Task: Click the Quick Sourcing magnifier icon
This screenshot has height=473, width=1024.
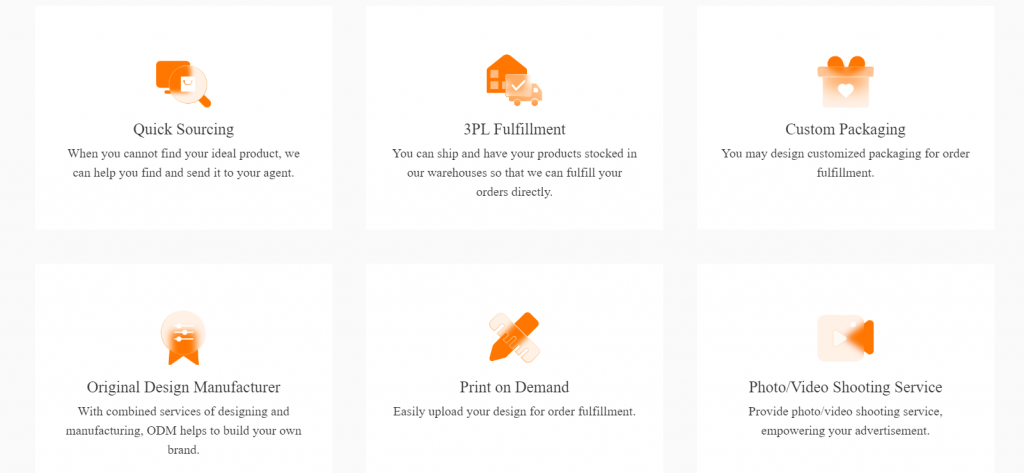Action: 184,84
